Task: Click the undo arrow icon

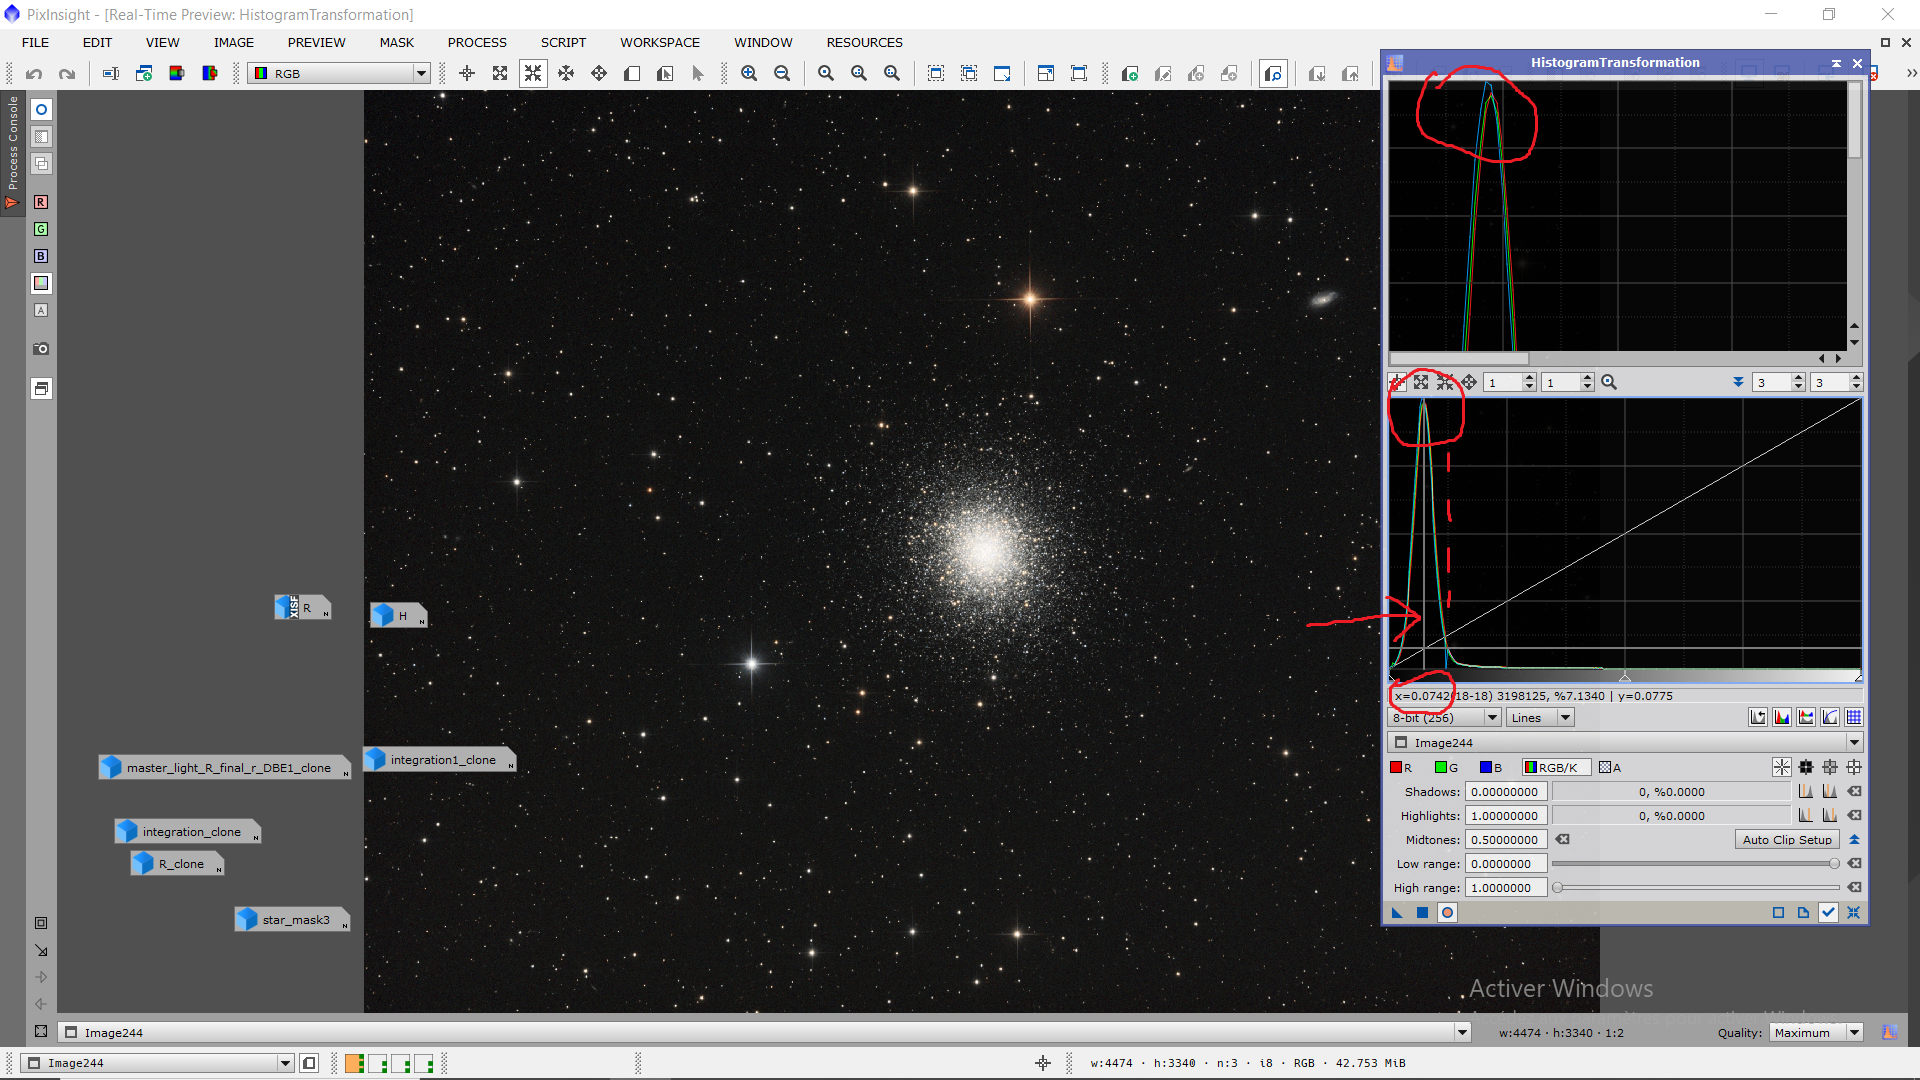Action: point(34,73)
